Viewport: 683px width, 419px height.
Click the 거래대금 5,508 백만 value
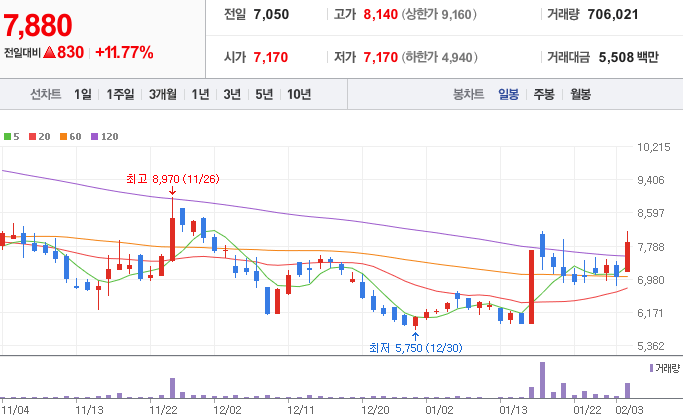(629, 57)
